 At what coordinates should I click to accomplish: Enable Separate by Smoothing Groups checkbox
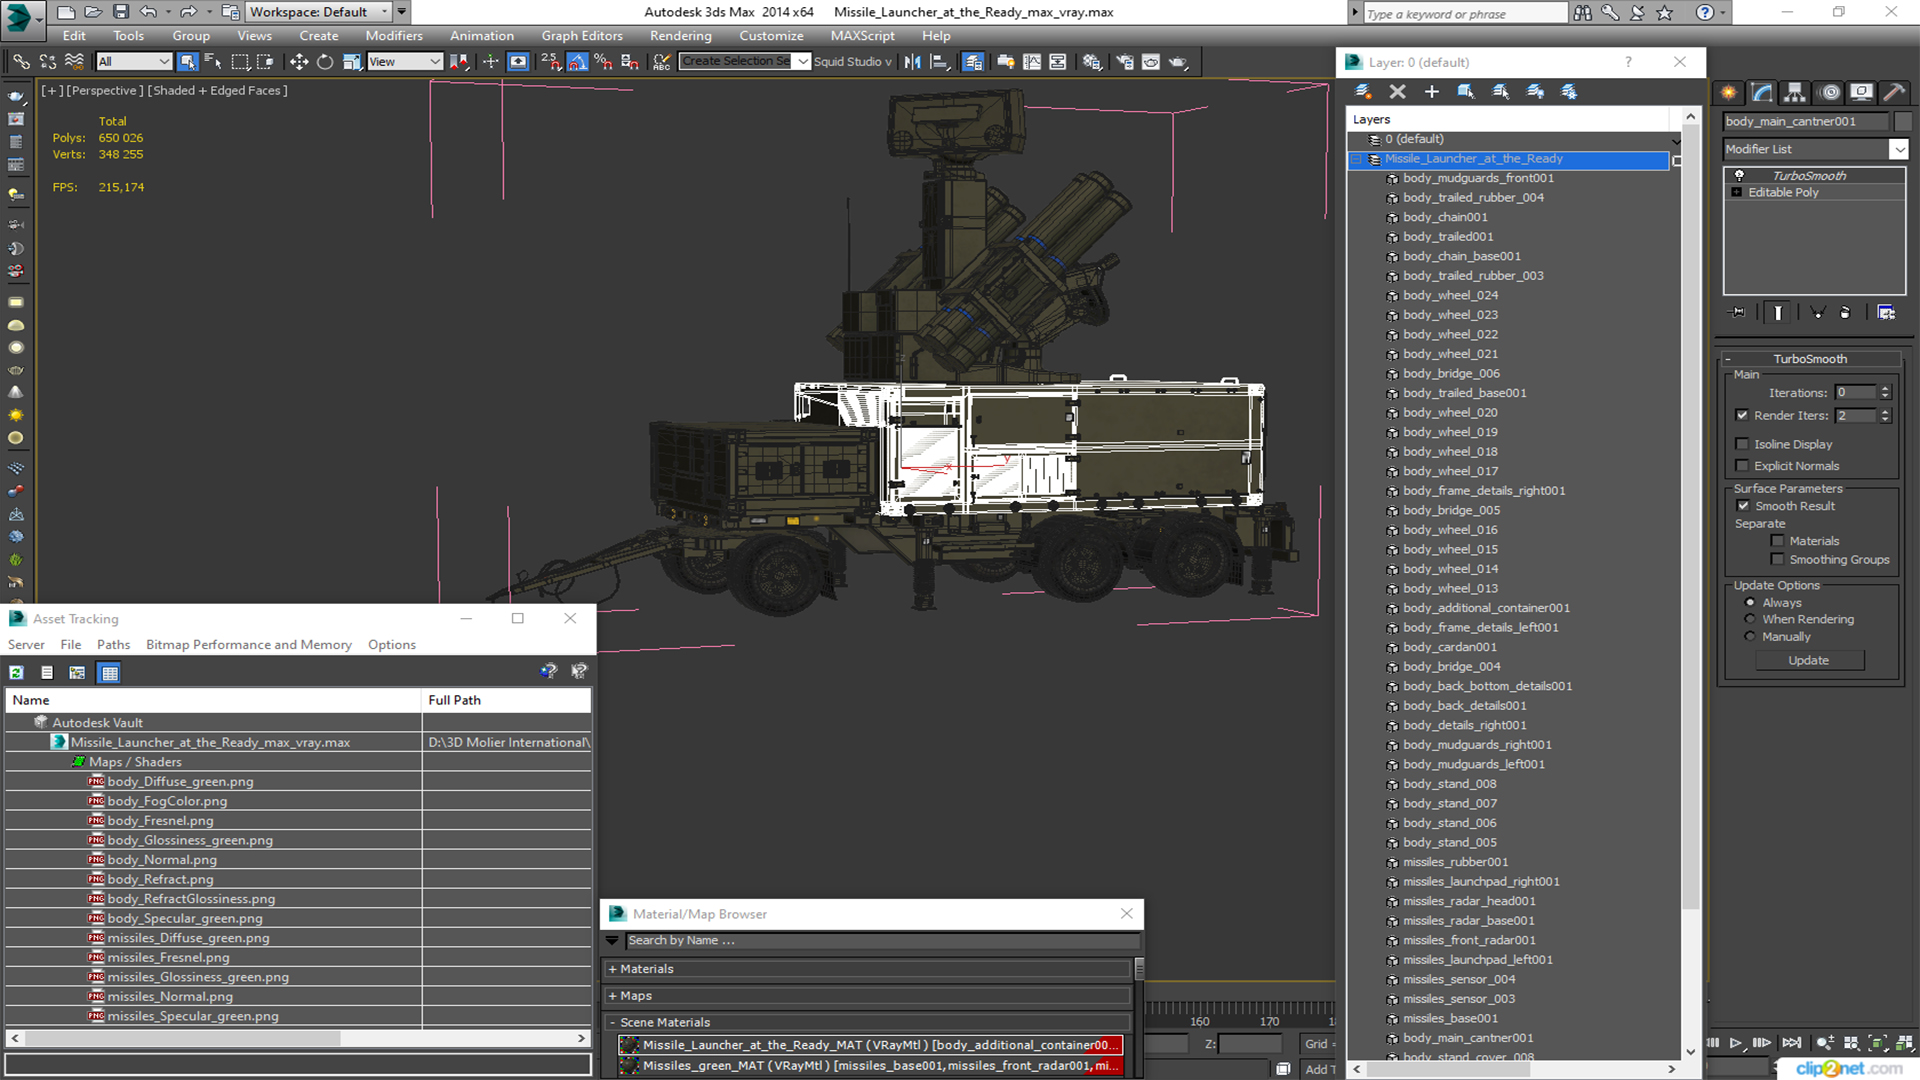[x=1777, y=560]
